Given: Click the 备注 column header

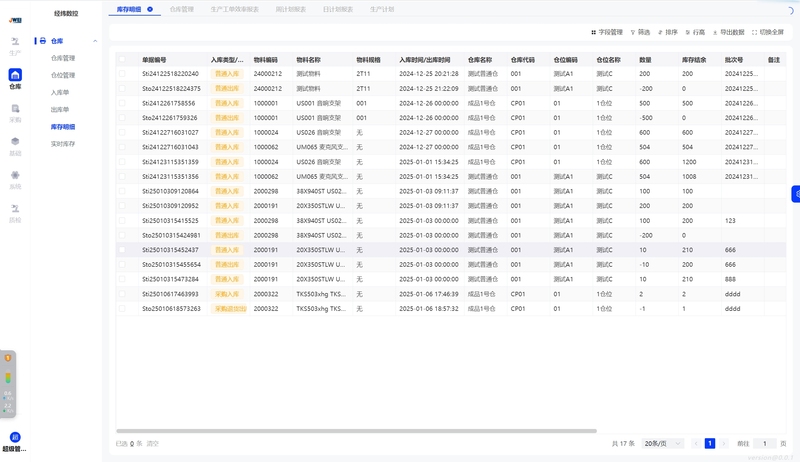Looking at the screenshot, I should [774, 60].
